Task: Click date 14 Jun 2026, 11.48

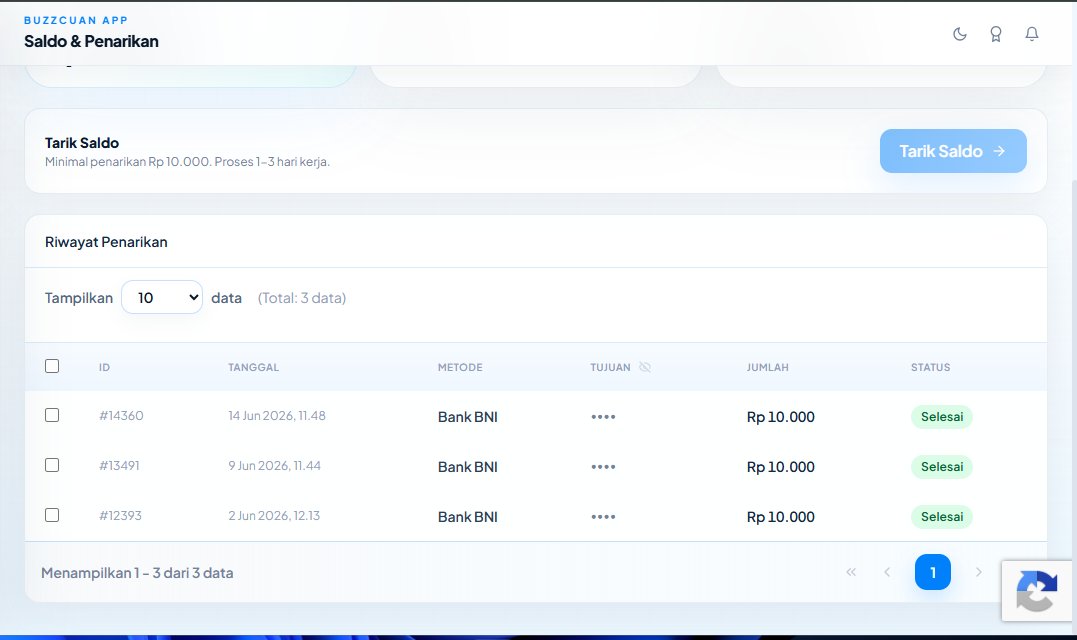Action: (277, 415)
